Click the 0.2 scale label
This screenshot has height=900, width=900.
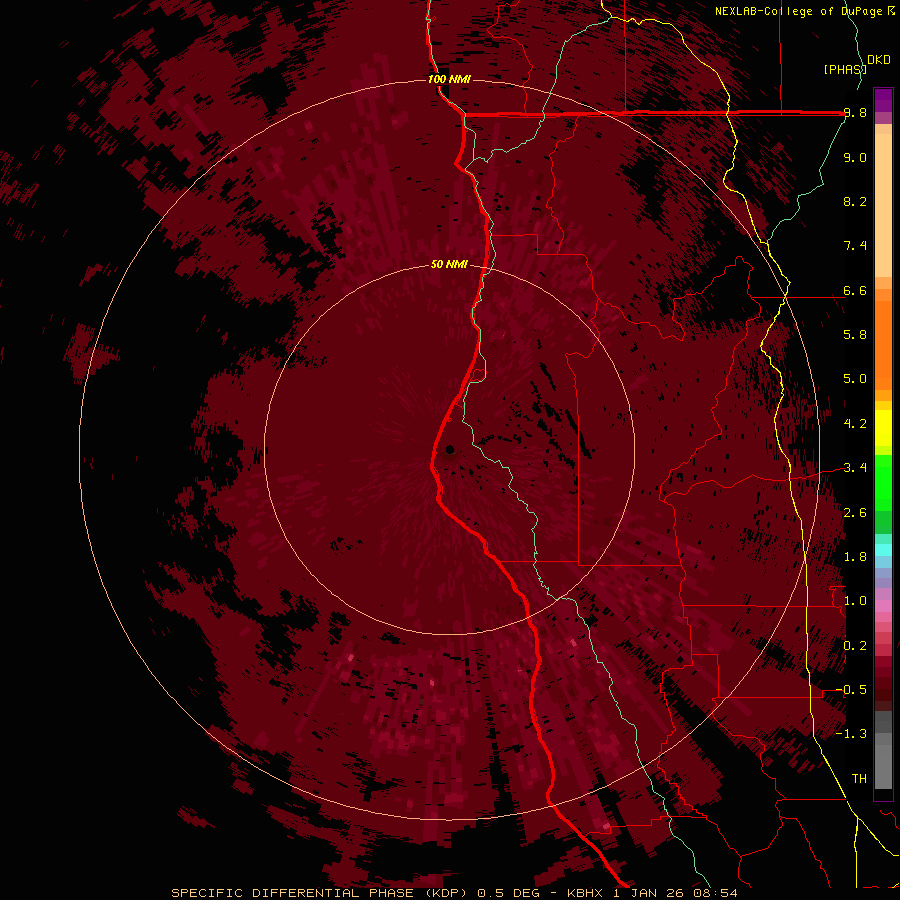click(x=855, y=646)
